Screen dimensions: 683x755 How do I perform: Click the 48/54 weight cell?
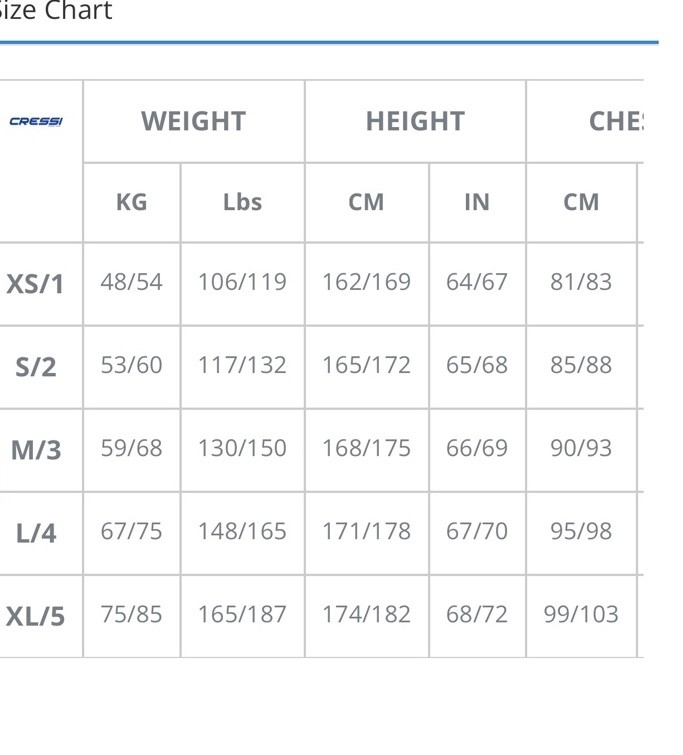pos(131,282)
